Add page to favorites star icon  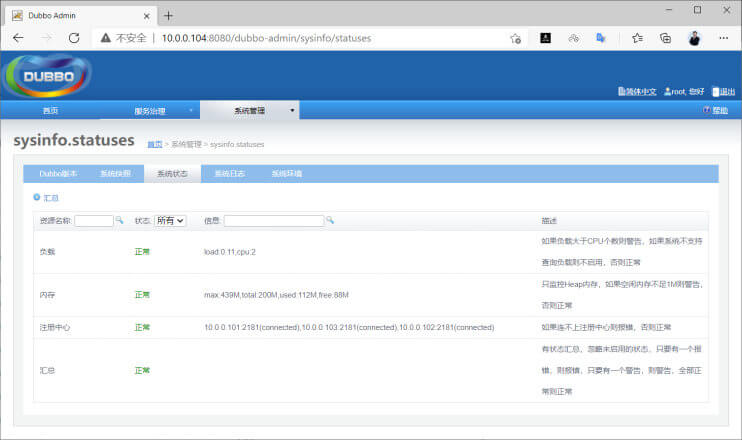point(515,38)
